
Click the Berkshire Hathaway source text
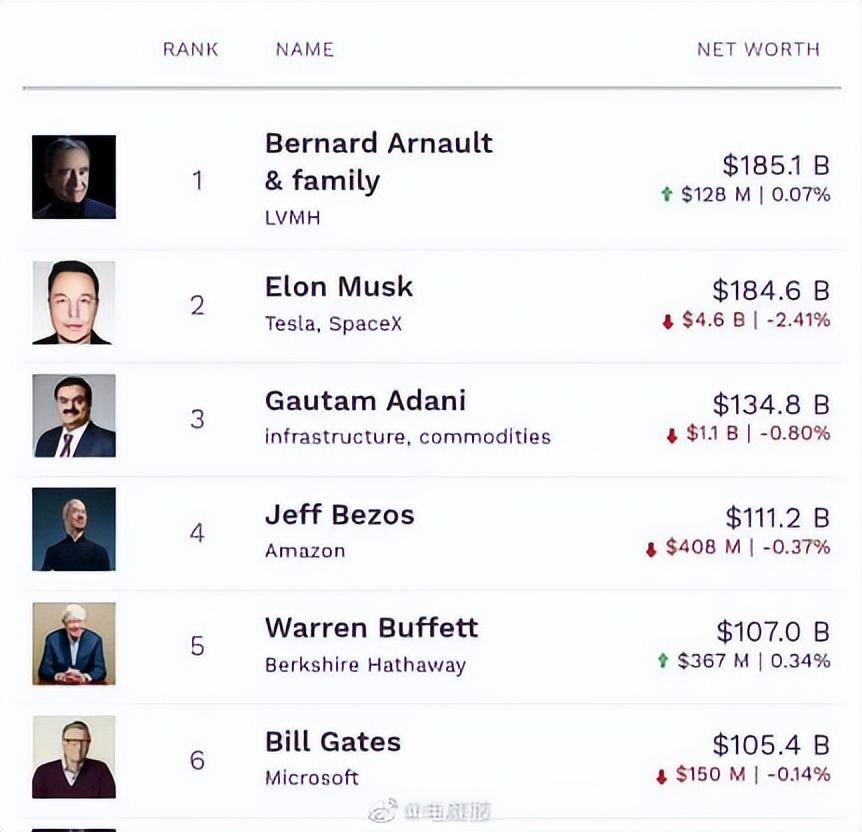pos(365,665)
